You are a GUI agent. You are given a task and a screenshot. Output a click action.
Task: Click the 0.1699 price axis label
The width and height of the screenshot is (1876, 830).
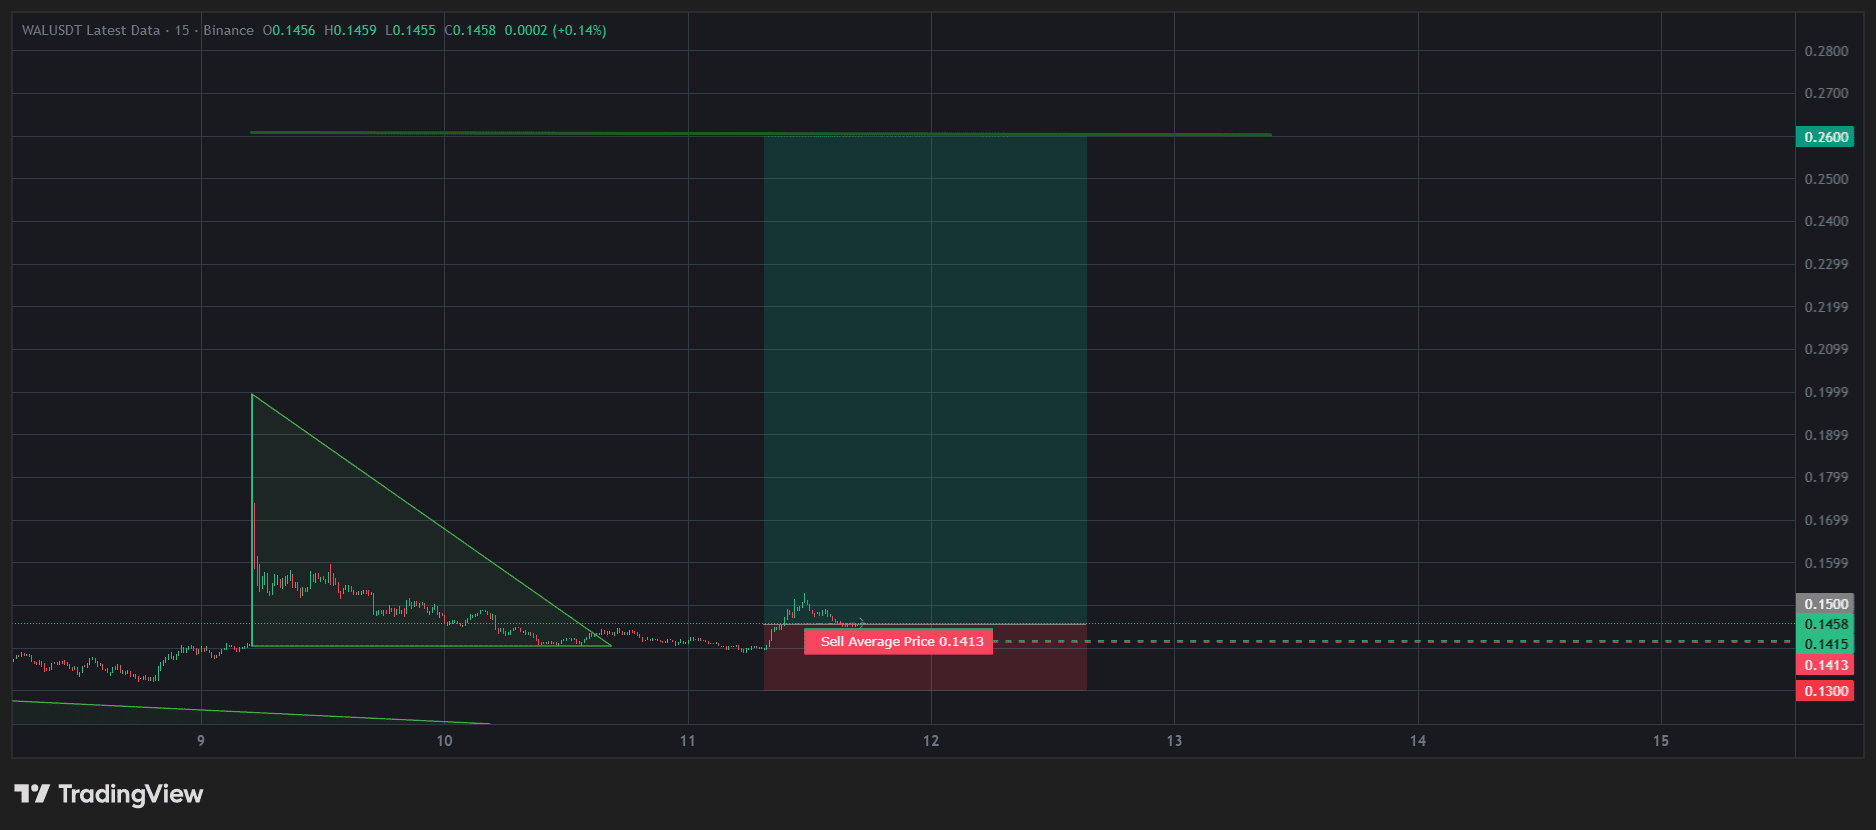click(x=1826, y=520)
